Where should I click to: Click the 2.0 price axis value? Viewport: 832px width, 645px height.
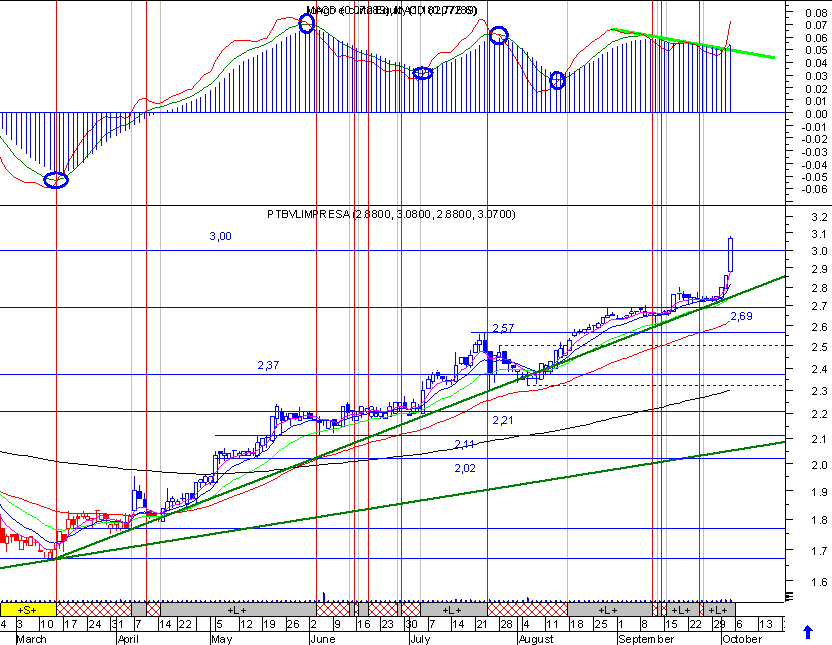point(819,465)
